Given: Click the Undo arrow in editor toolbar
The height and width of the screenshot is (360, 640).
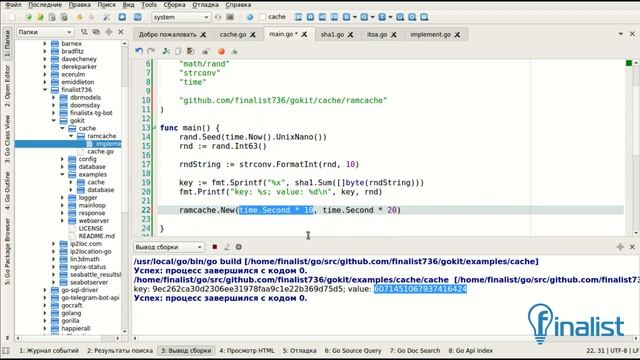Looking at the screenshot, I should point(139,51).
